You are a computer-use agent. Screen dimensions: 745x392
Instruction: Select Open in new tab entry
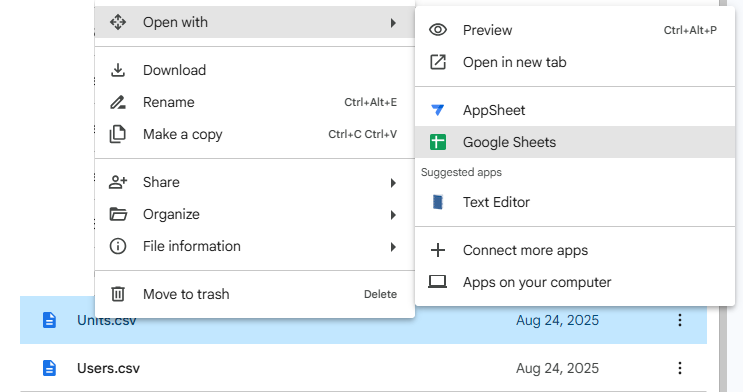[575, 62]
